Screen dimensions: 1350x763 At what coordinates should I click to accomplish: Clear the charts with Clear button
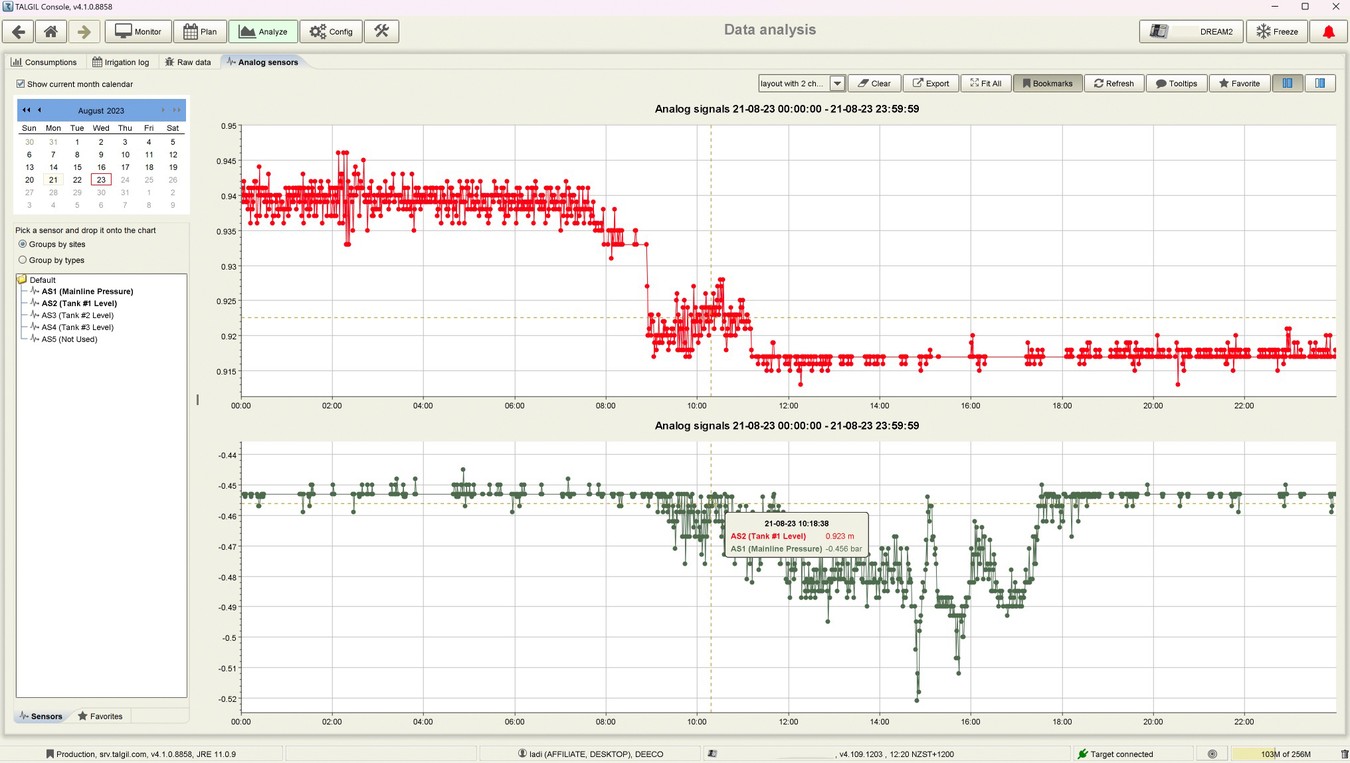(x=874, y=83)
